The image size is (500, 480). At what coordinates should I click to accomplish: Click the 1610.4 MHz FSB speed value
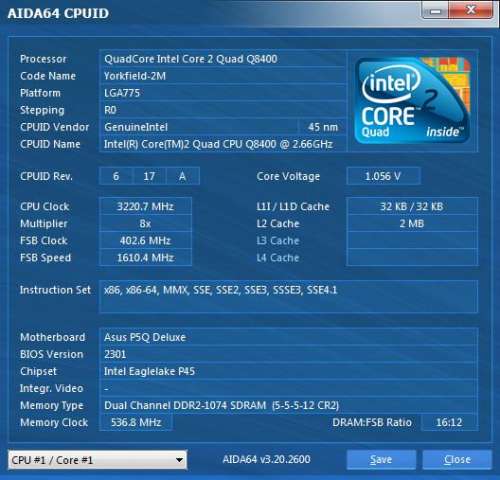click(145, 257)
